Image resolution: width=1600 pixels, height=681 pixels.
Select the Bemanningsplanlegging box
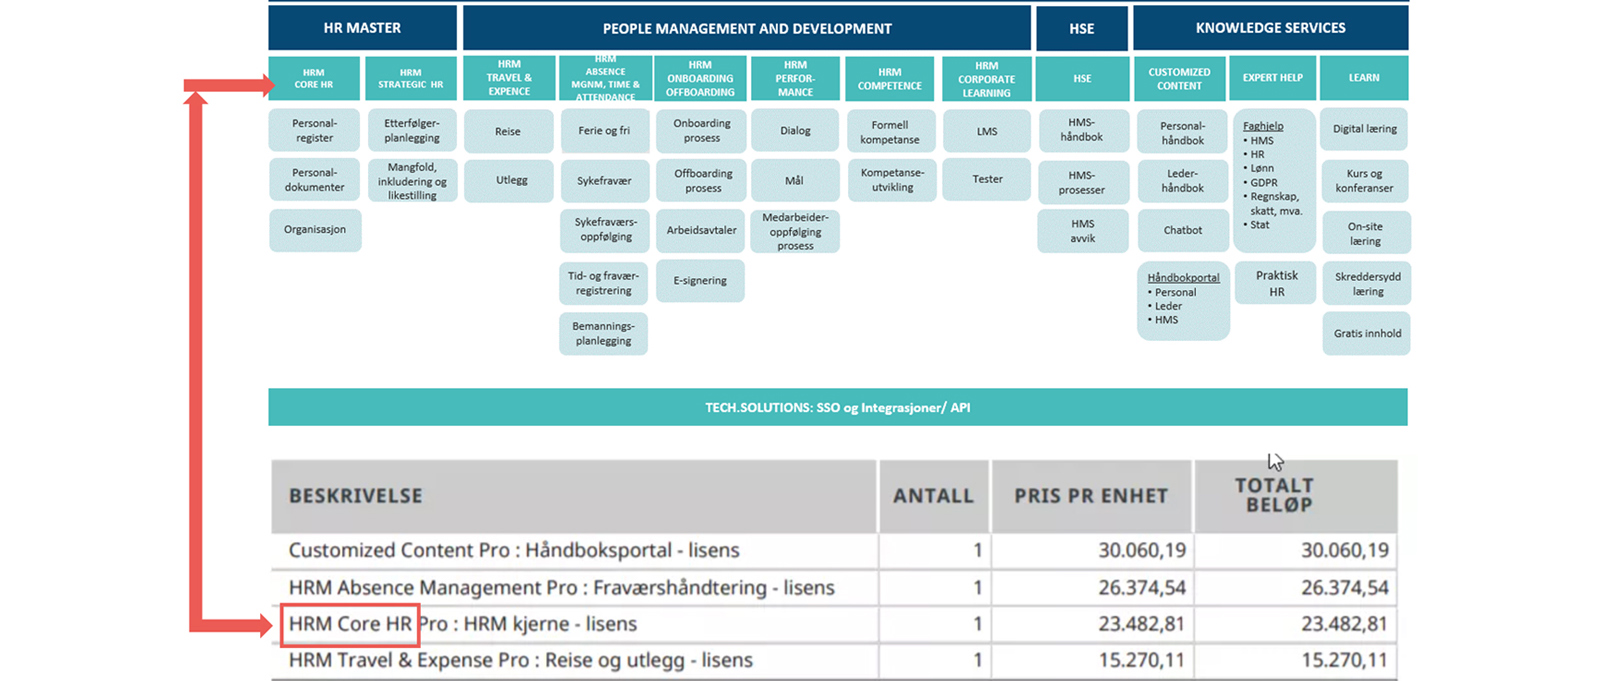pyautogui.click(x=603, y=334)
